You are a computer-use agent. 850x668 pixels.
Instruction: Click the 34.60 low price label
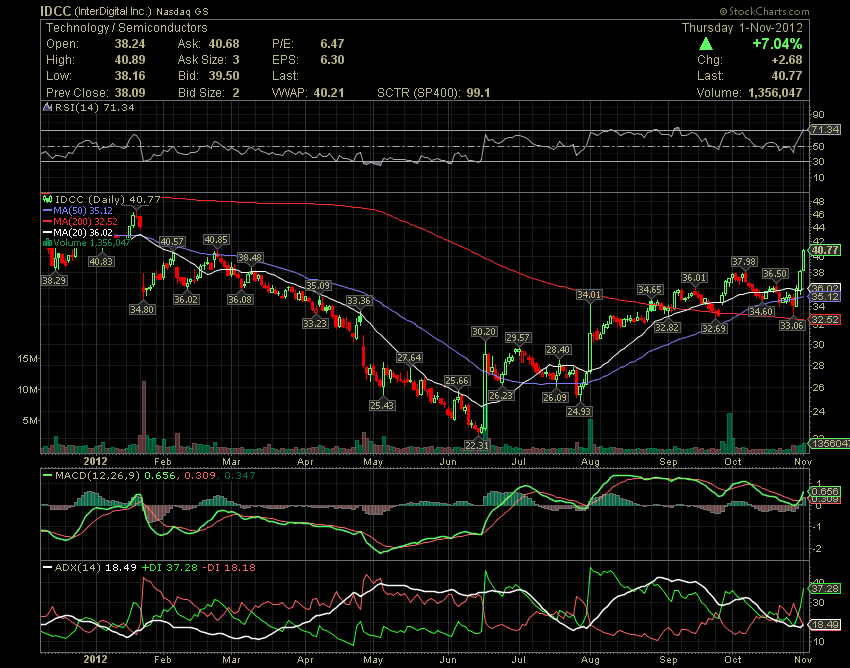(x=761, y=311)
